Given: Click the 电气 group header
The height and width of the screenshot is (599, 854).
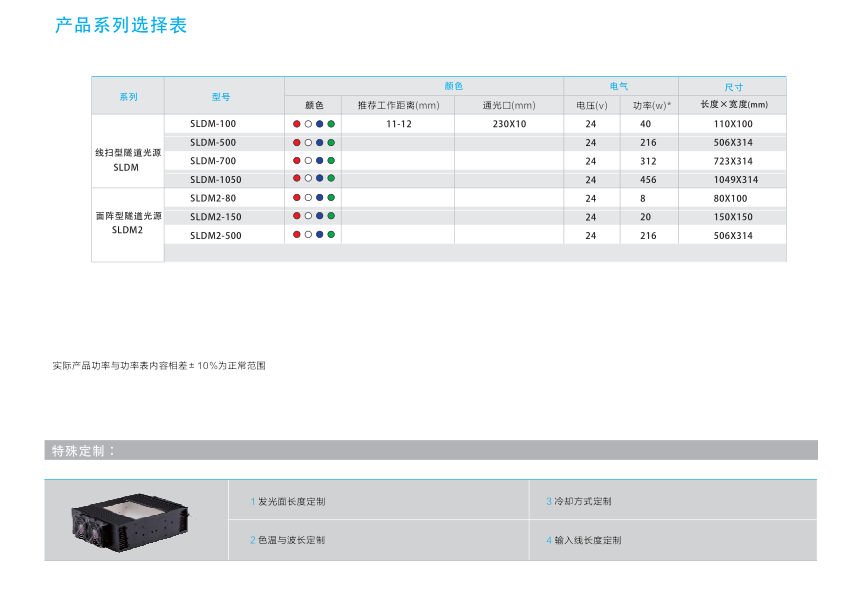Looking at the screenshot, I should click(x=619, y=86).
